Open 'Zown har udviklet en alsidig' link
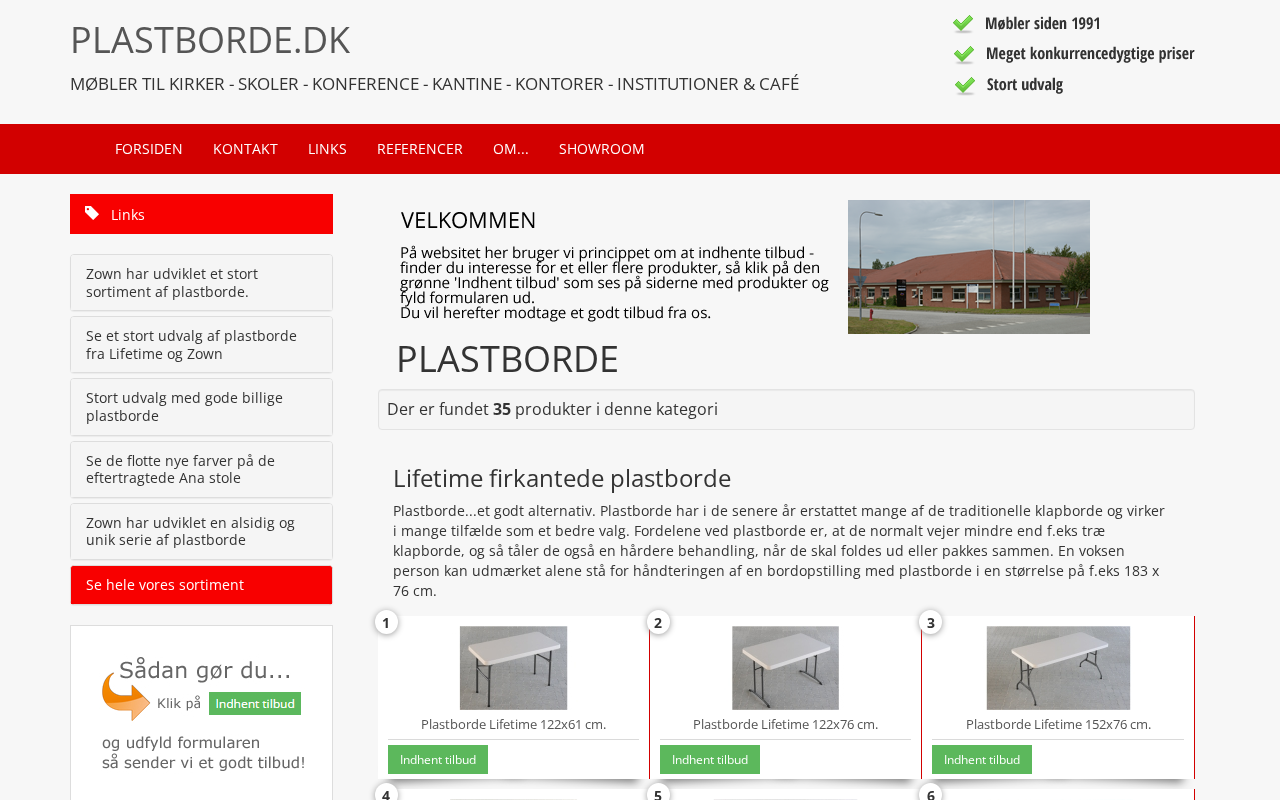Viewport: 1280px width, 800px height. point(201,532)
